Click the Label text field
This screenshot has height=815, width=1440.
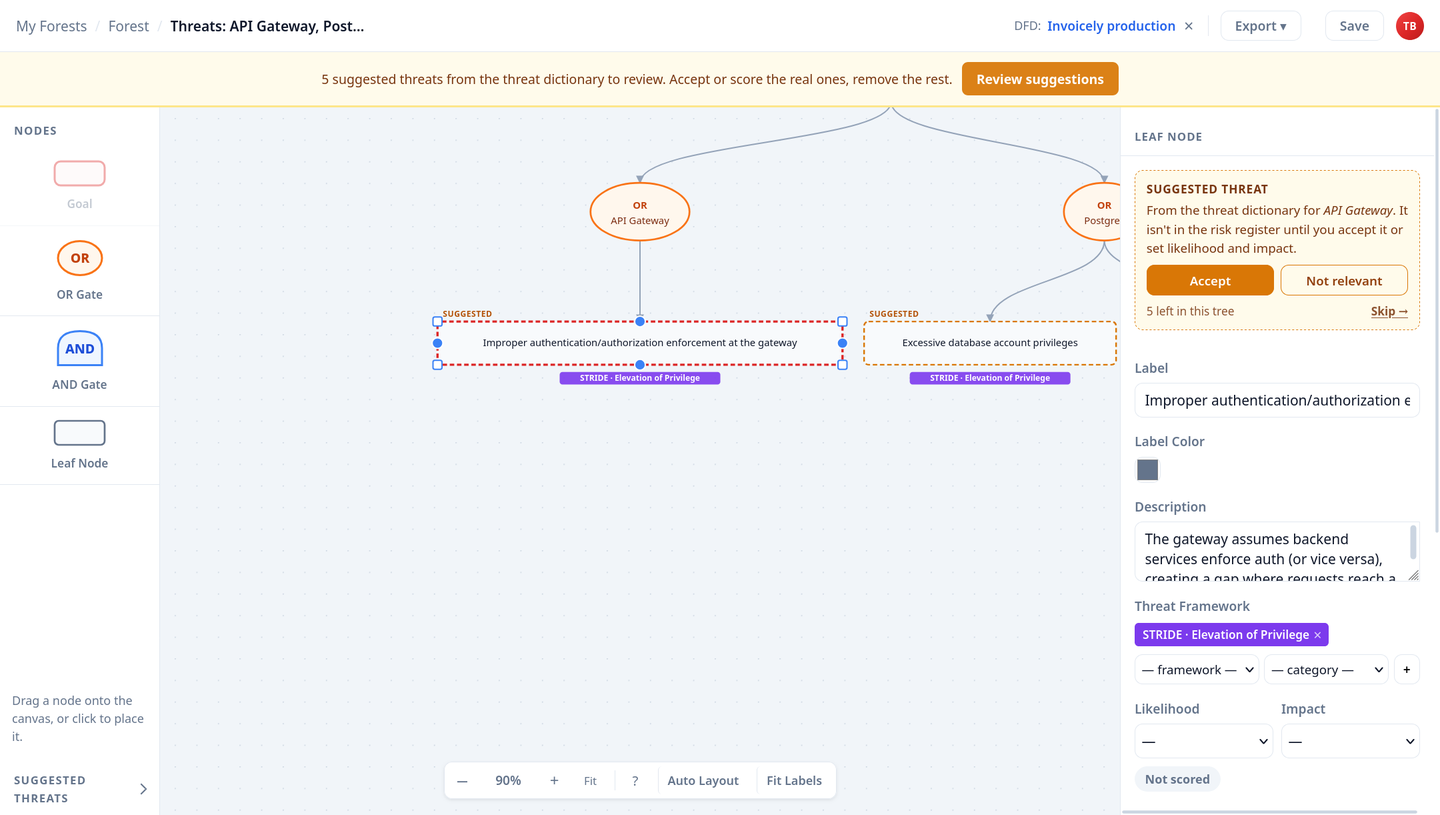(x=1277, y=400)
